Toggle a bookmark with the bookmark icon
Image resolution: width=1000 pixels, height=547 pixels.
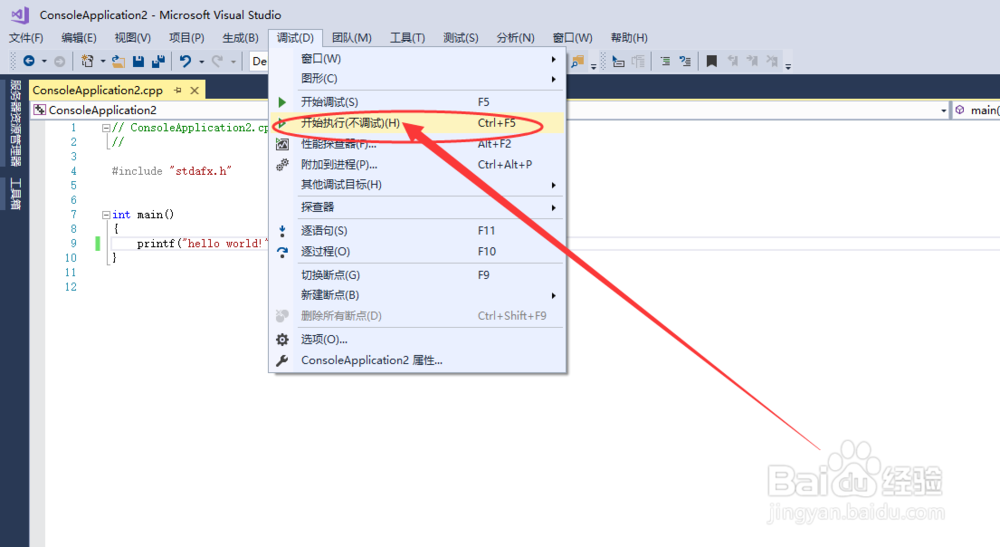712,61
